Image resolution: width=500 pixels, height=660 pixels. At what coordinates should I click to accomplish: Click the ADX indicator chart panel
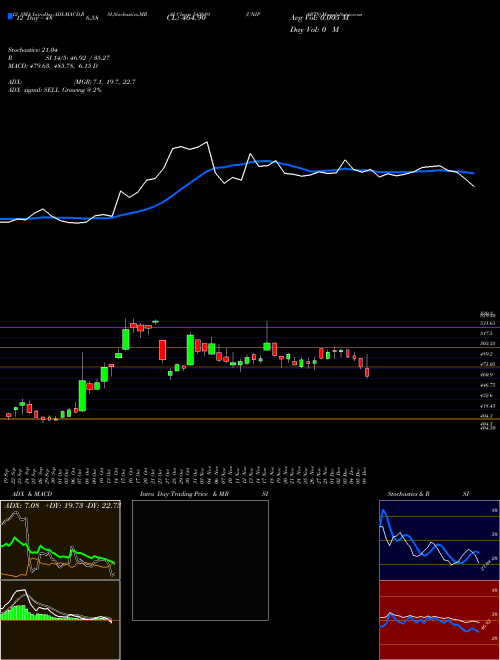click(60, 540)
